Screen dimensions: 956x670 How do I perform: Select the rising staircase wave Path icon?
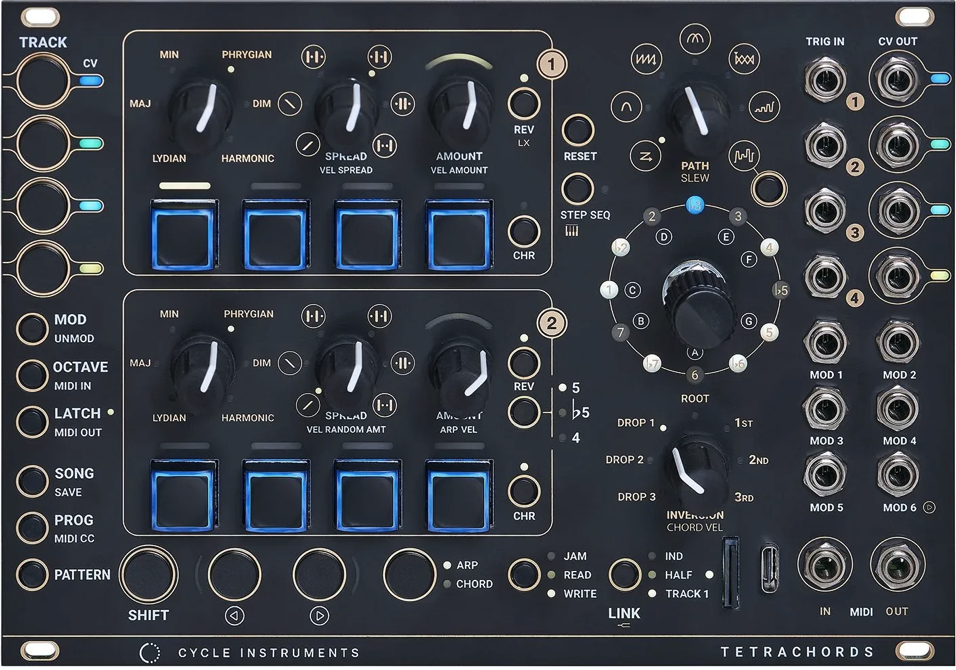coord(764,107)
